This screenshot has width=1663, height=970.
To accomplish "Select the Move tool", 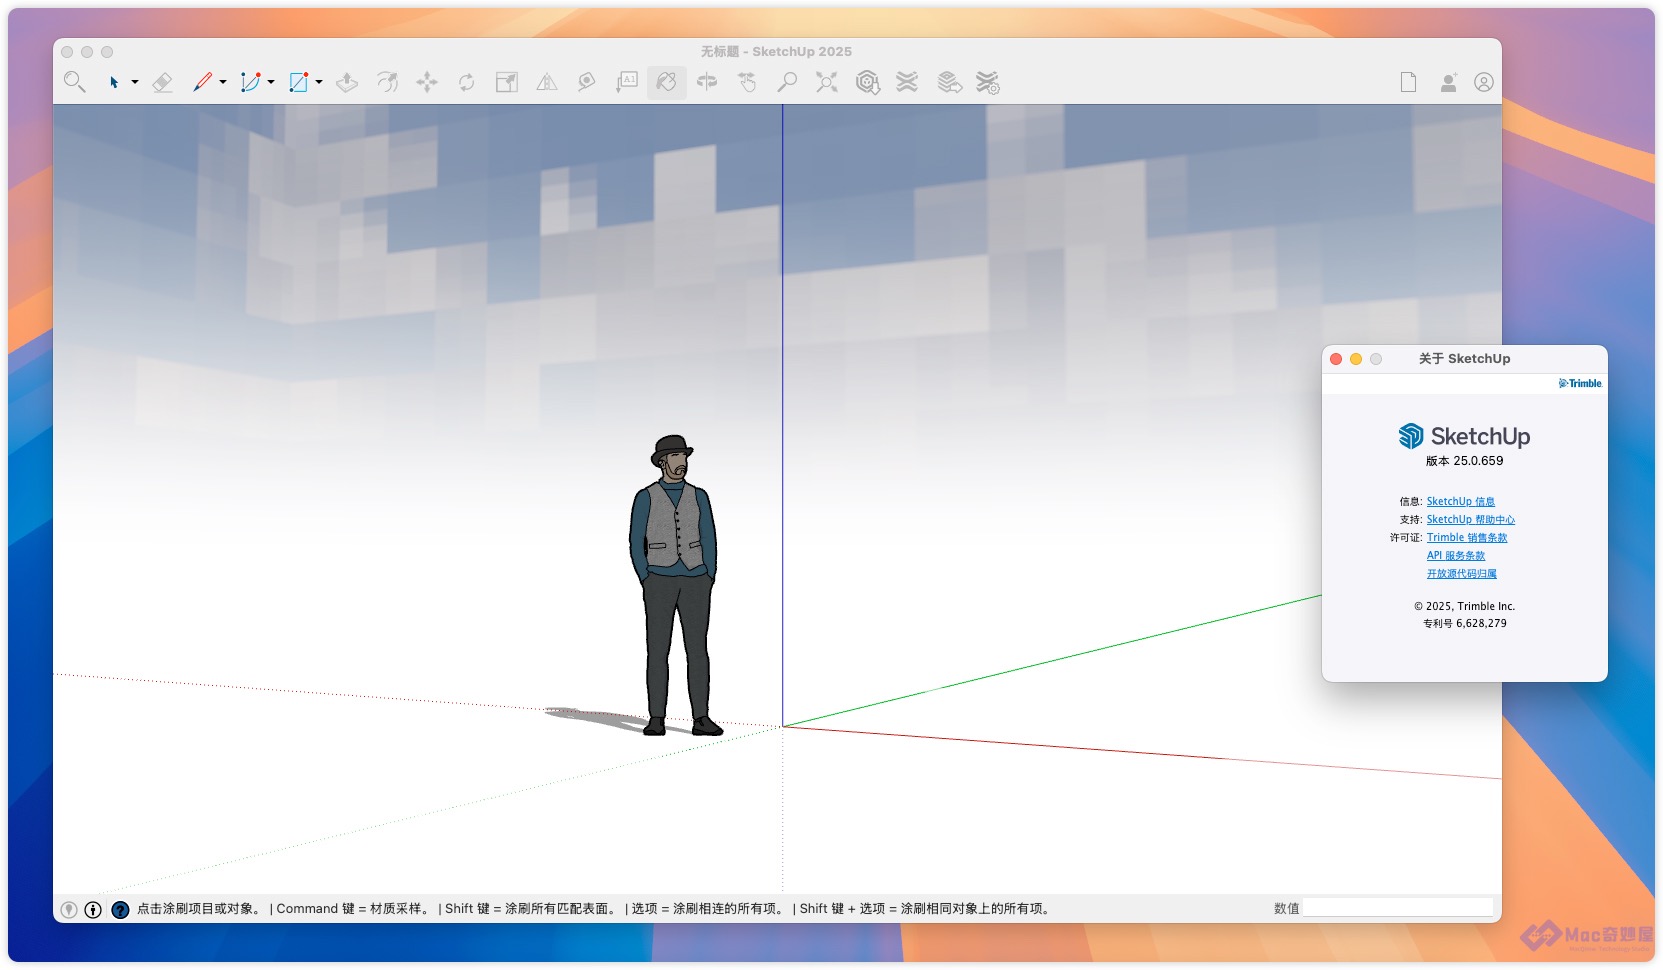I will 427,82.
